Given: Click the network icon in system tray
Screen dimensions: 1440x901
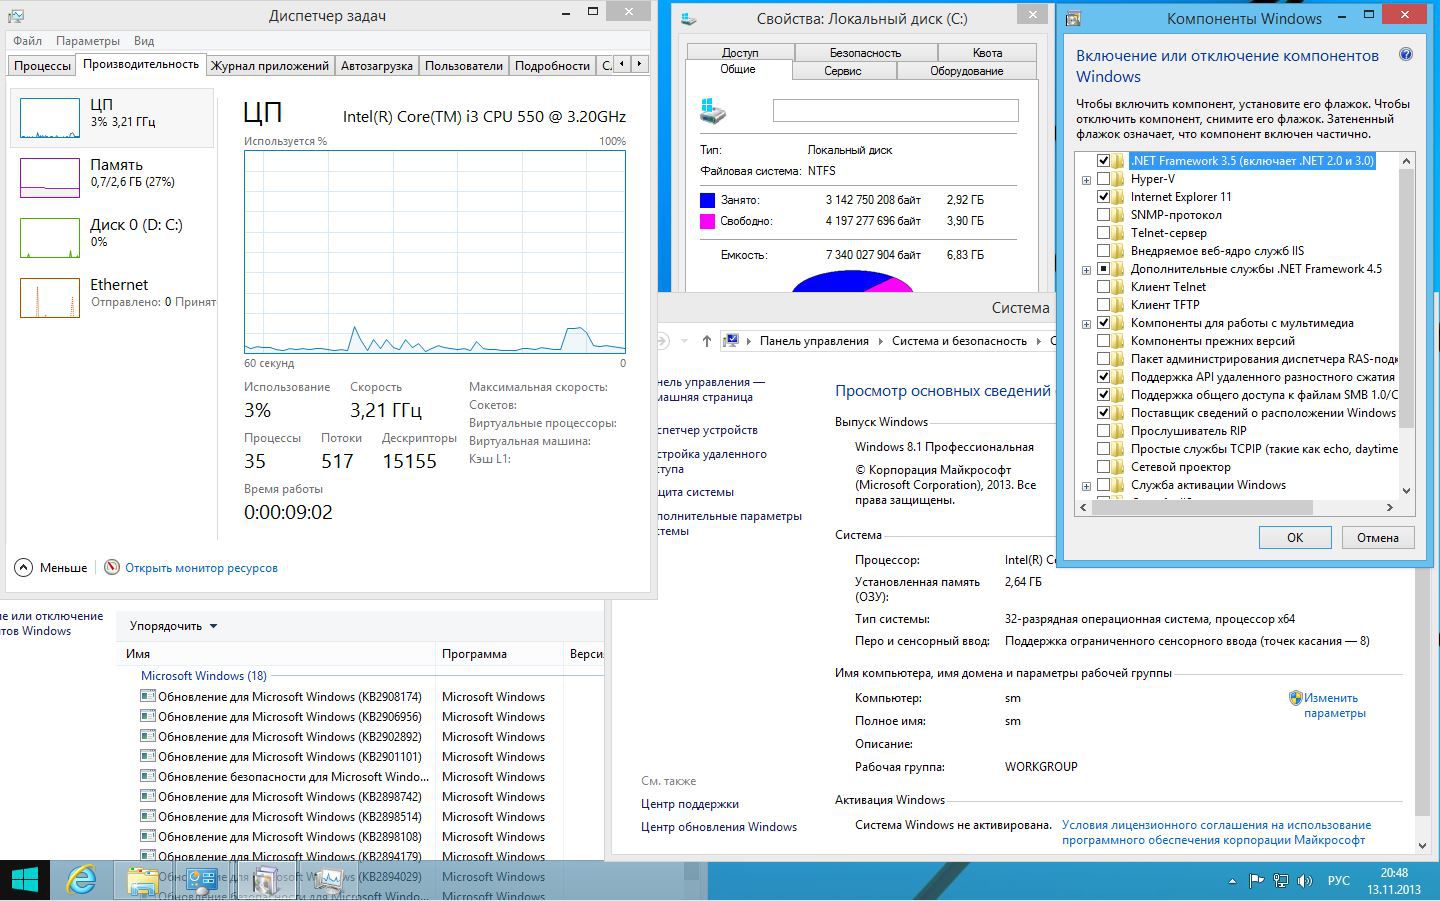Looking at the screenshot, I should [1281, 881].
